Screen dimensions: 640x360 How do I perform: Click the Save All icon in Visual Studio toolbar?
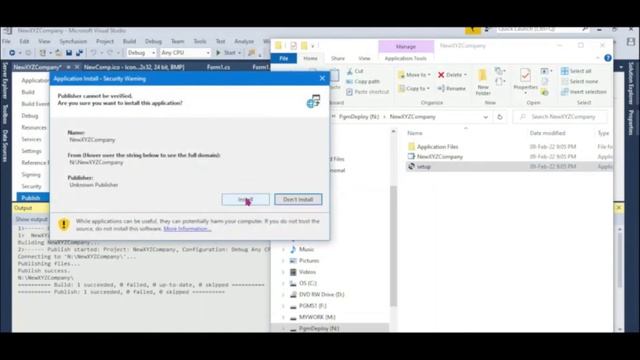[79, 53]
